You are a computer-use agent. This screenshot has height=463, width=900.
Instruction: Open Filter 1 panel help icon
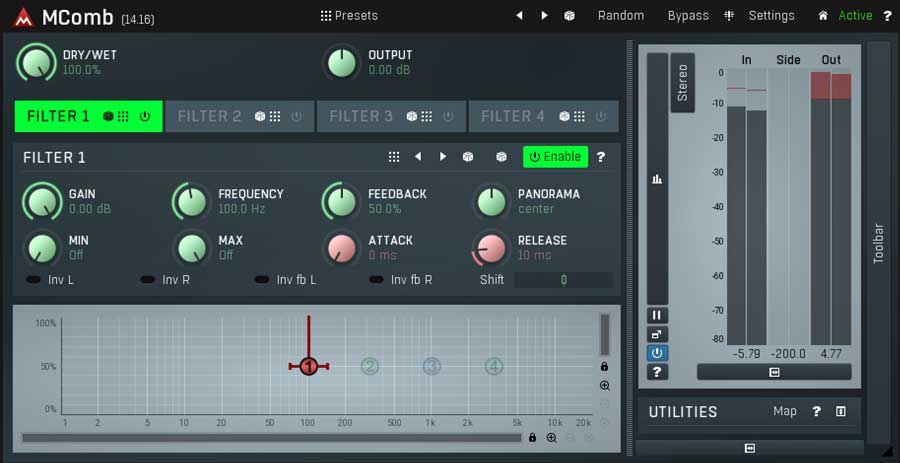point(601,157)
